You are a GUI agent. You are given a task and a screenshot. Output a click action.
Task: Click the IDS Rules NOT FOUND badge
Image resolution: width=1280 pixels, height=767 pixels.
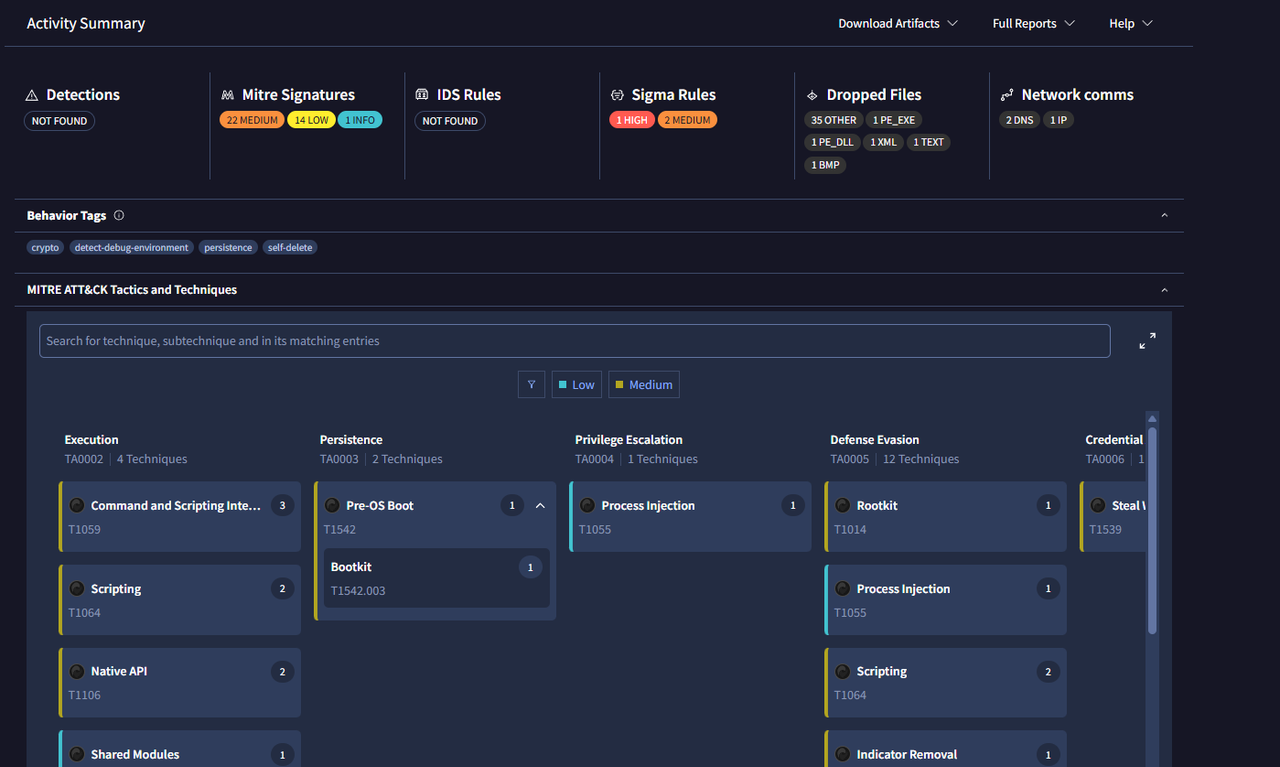pos(450,121)
